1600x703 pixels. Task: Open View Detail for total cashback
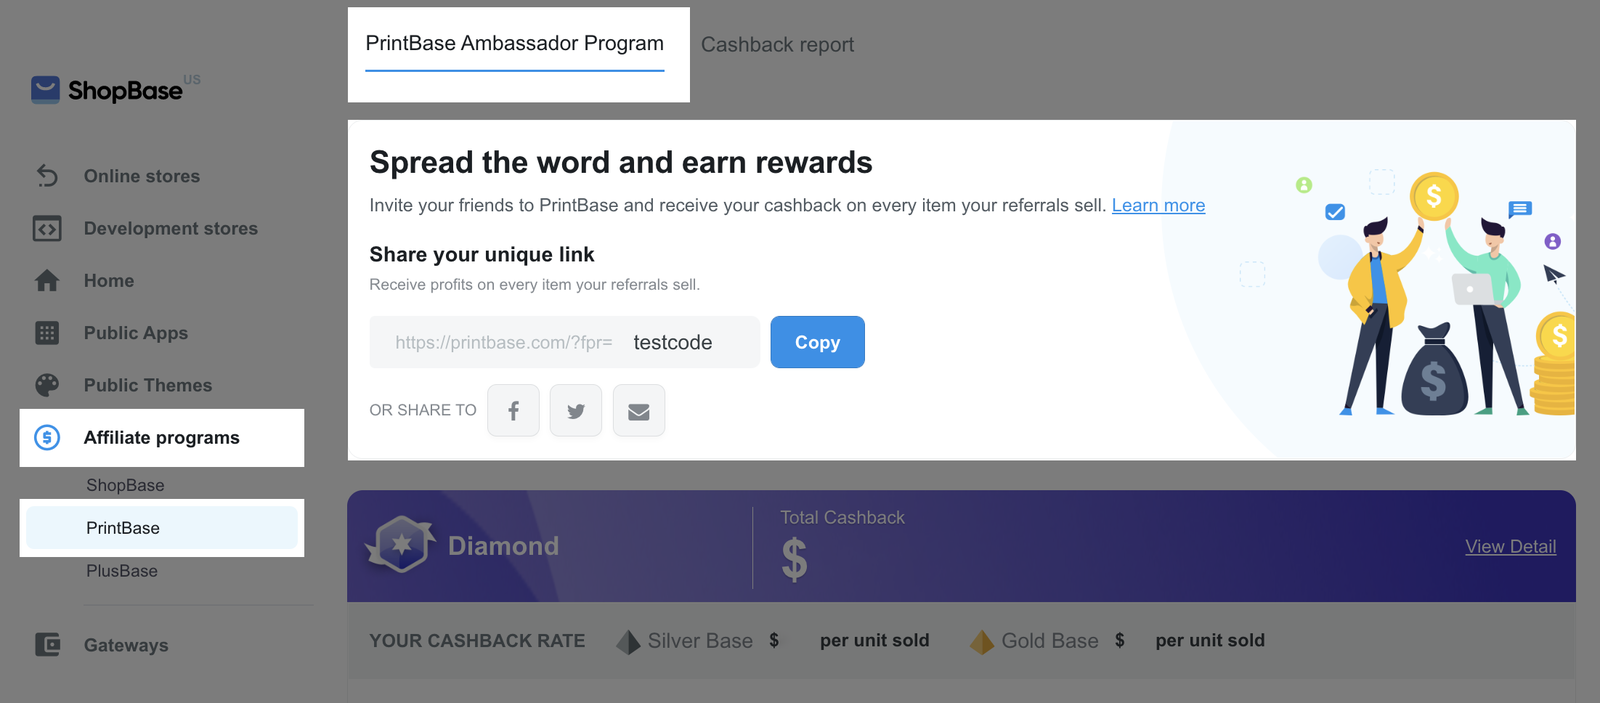(1510, 547)
